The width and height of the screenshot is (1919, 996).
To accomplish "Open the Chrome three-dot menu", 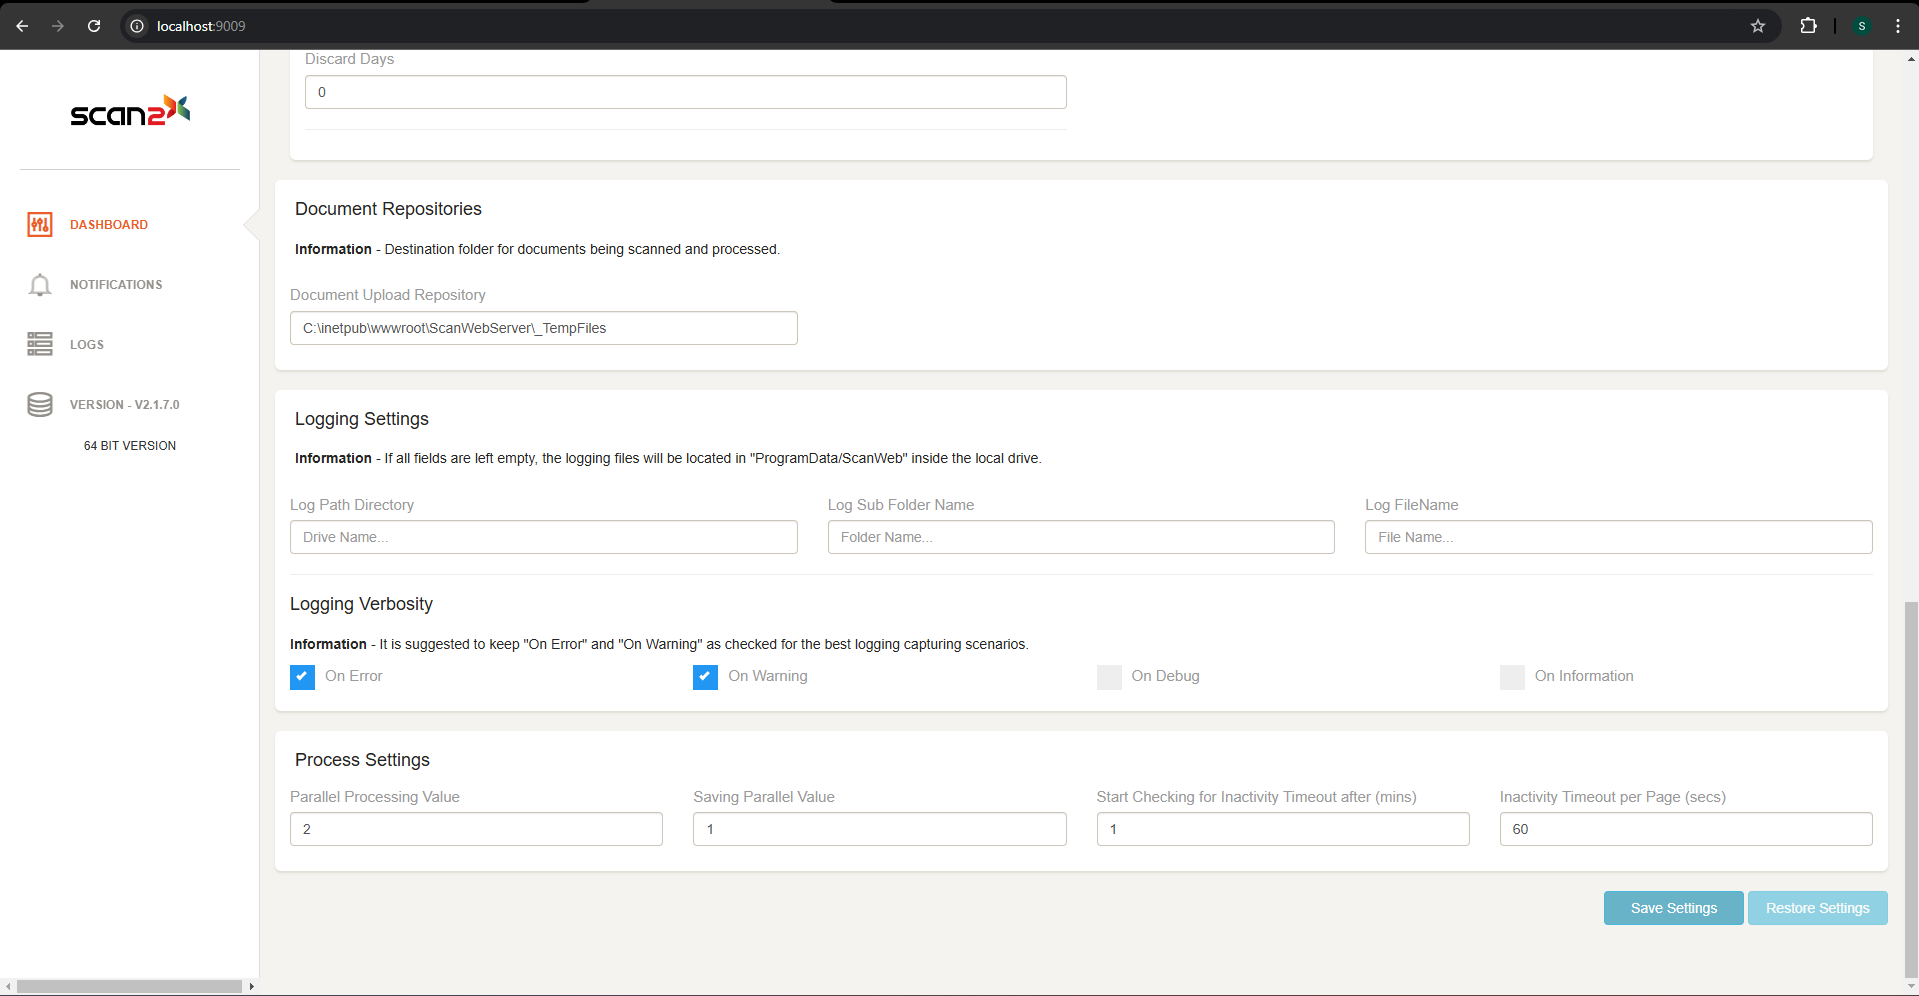I will click(1897, 26).
